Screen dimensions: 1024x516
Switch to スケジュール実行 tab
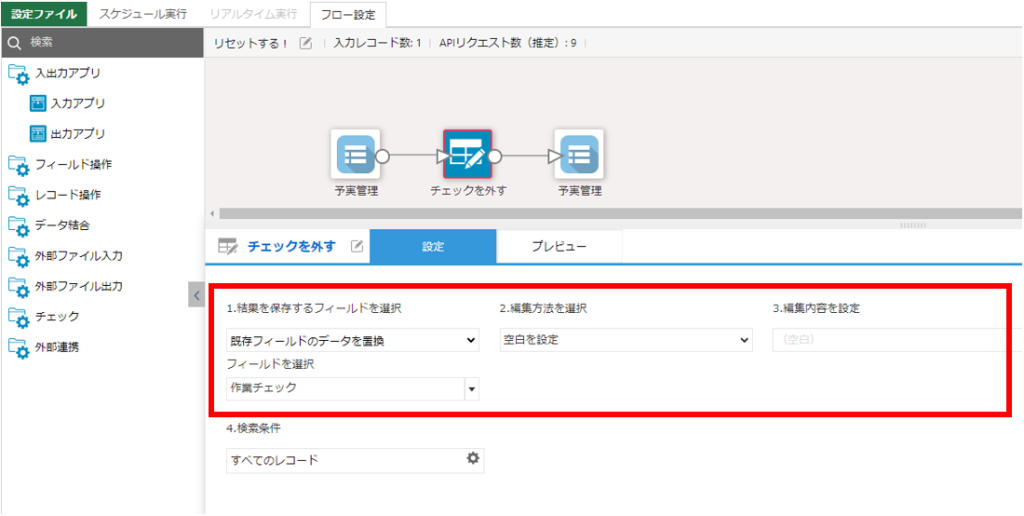142,14
